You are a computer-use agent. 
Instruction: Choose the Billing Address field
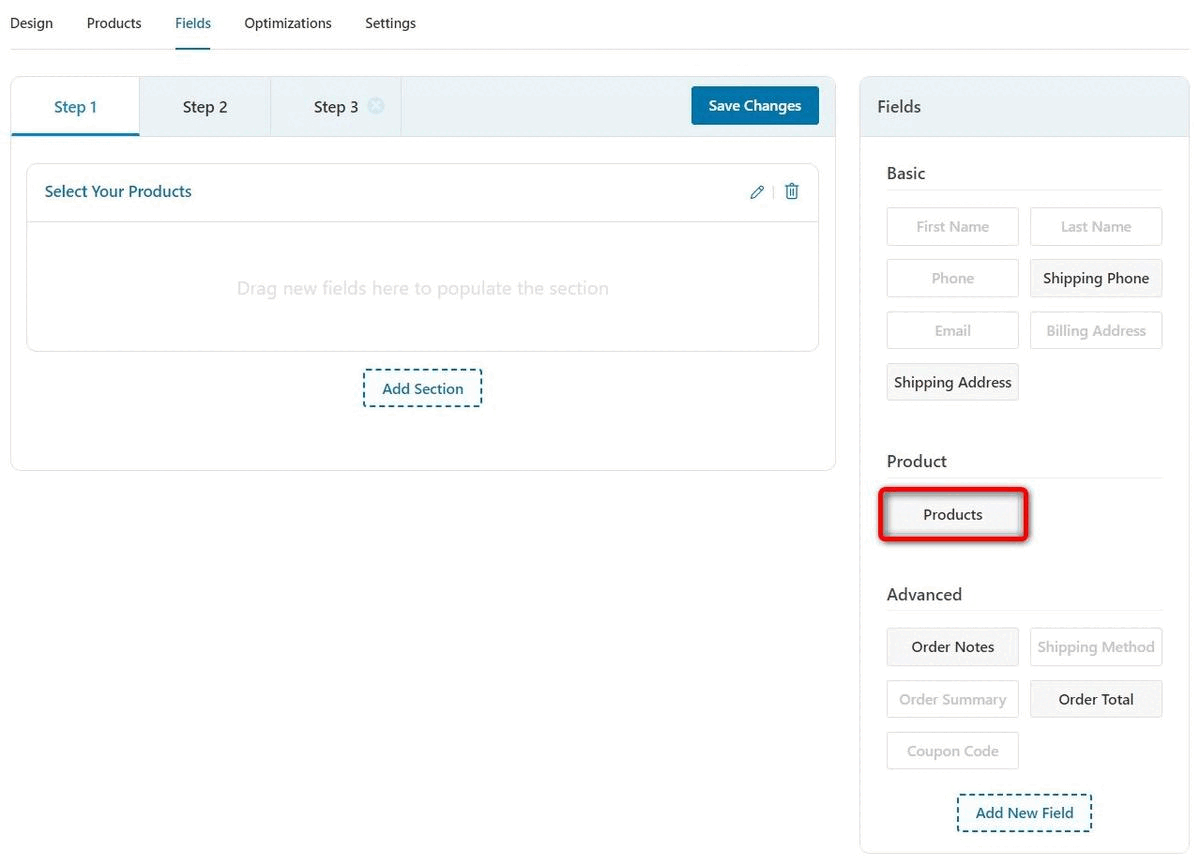[1096, 331]
